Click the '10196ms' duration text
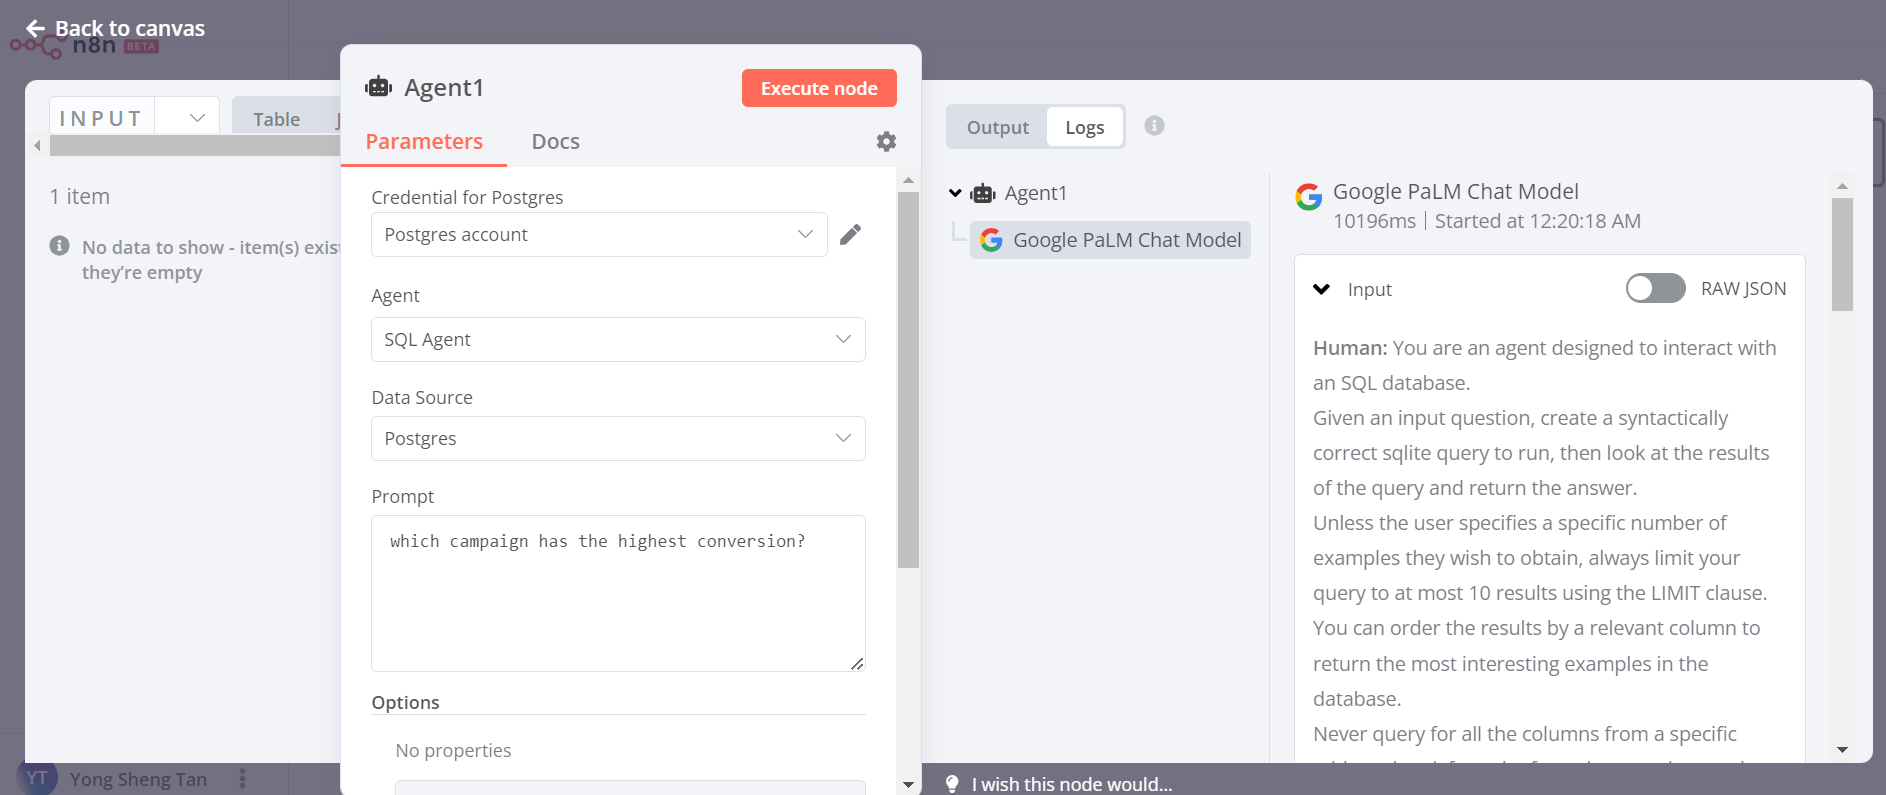 tap(1374, 221)
